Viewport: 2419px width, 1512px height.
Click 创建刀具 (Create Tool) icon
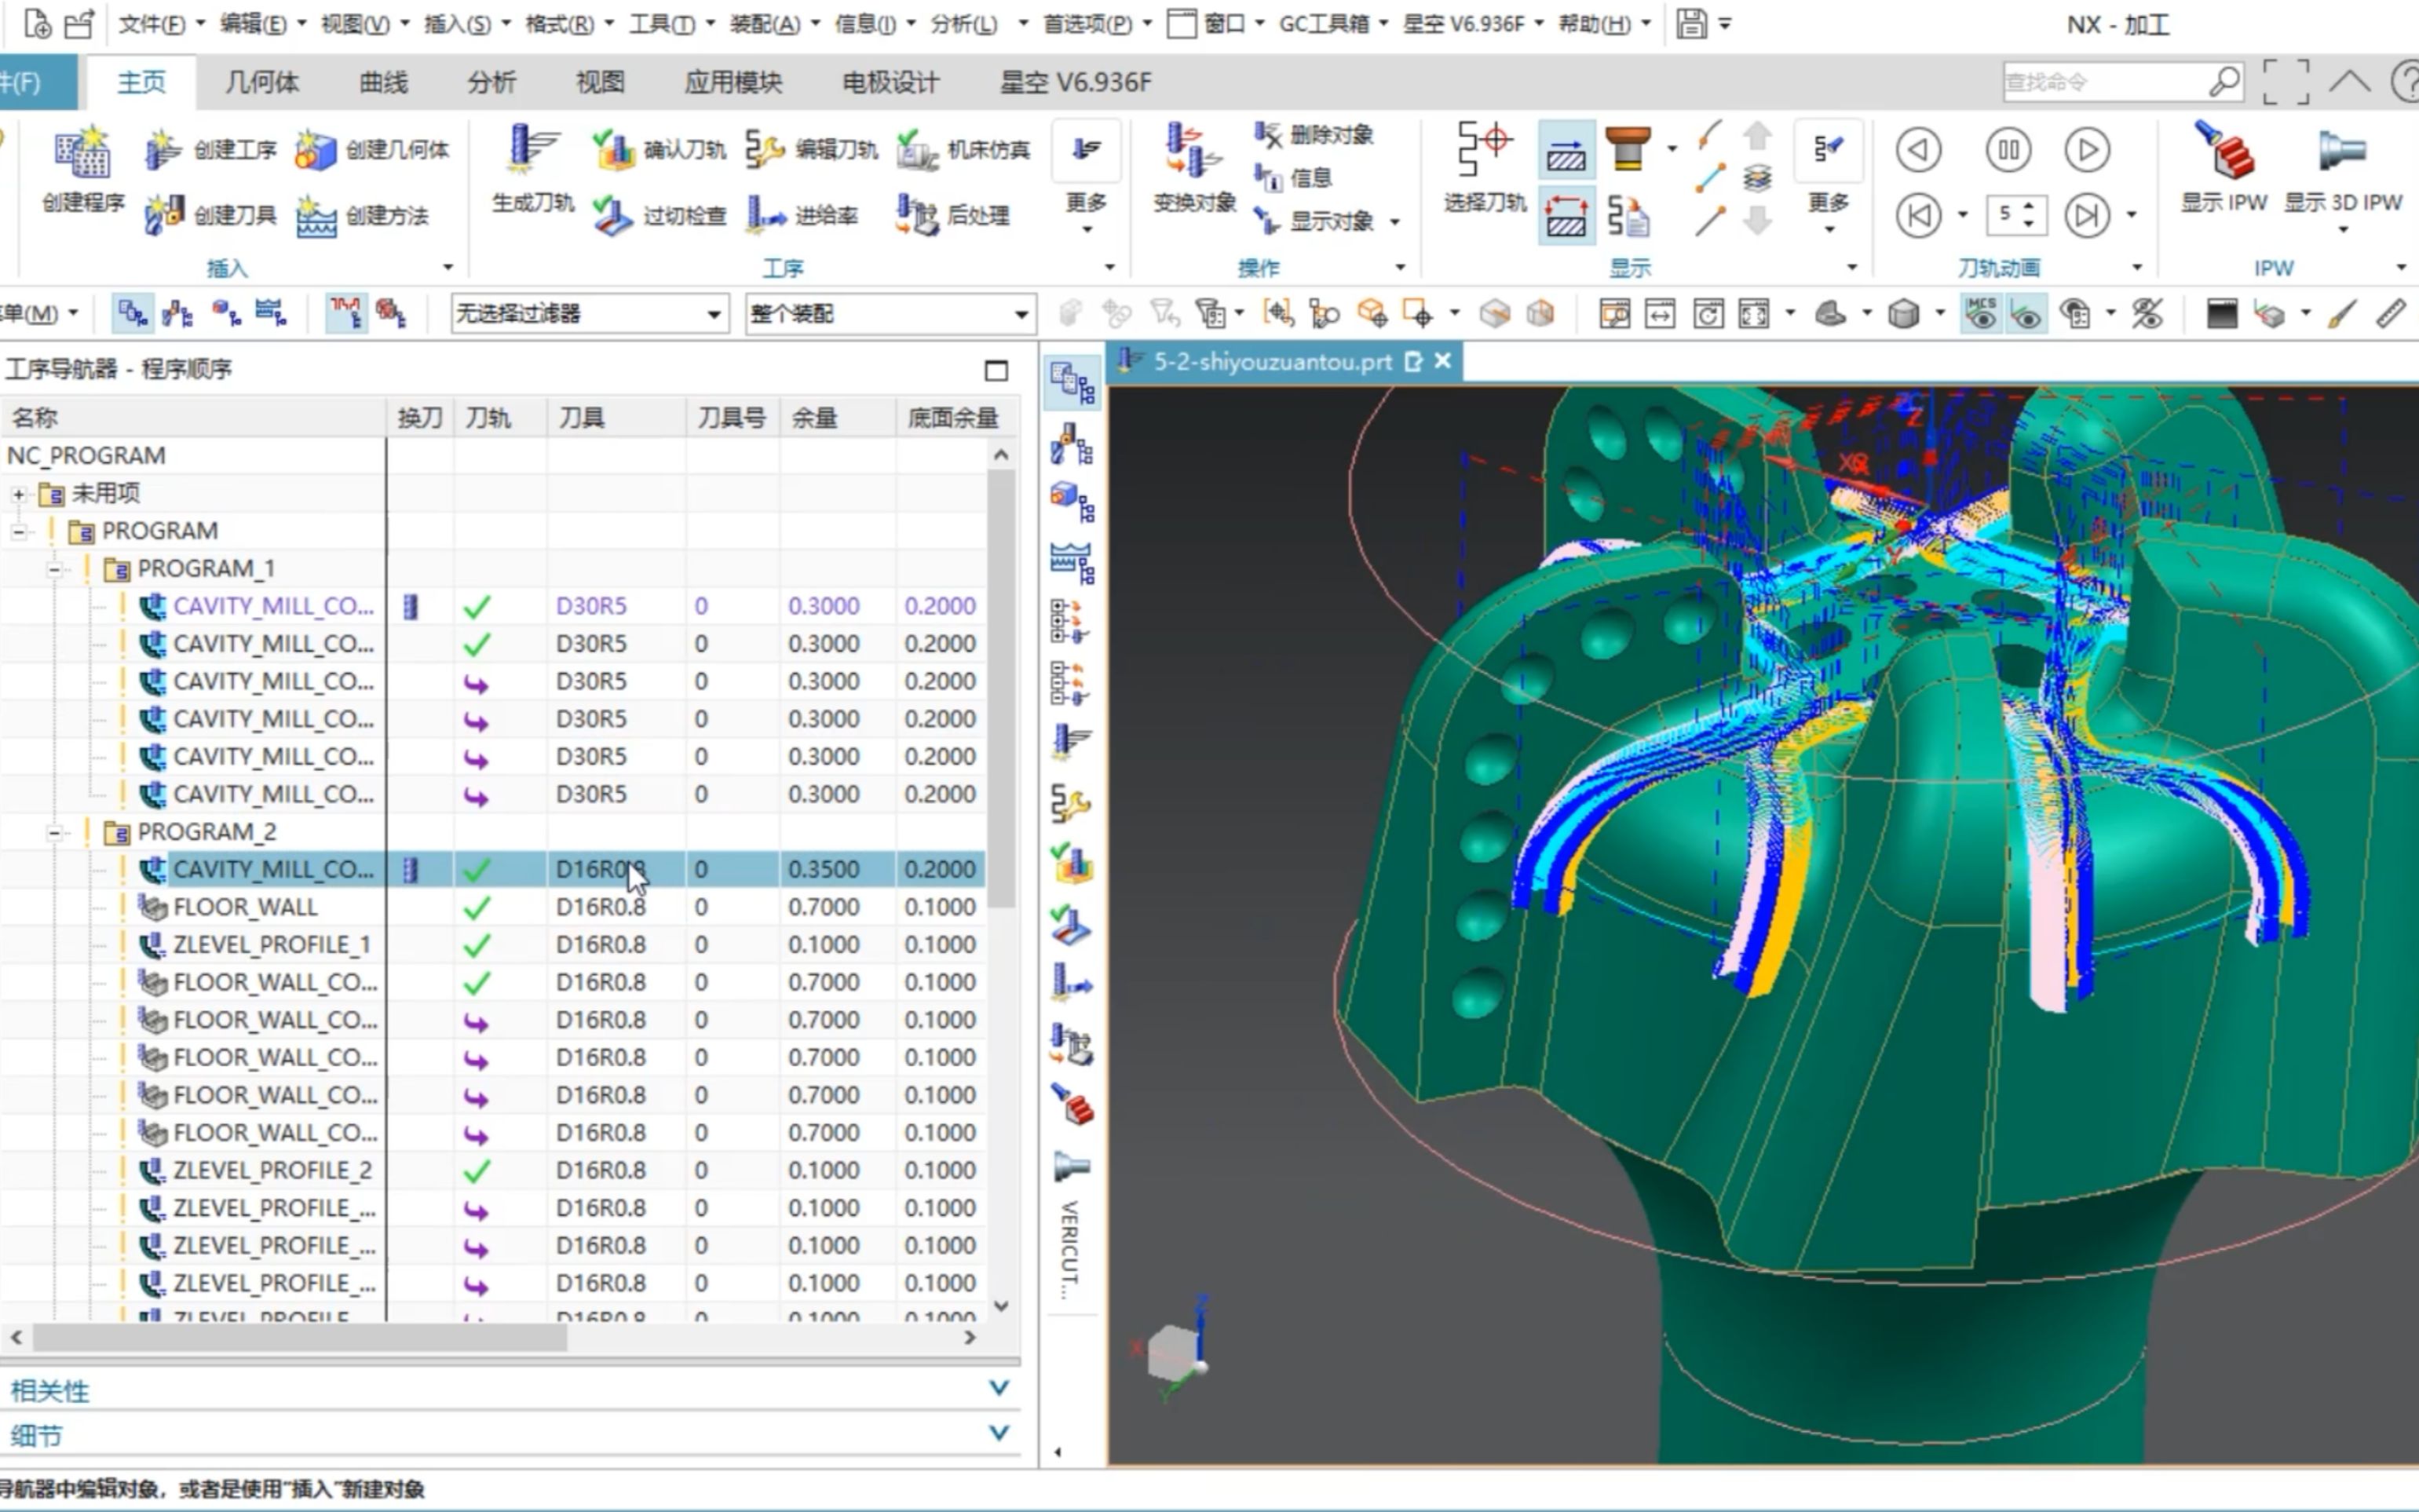[x=163, y=215]
